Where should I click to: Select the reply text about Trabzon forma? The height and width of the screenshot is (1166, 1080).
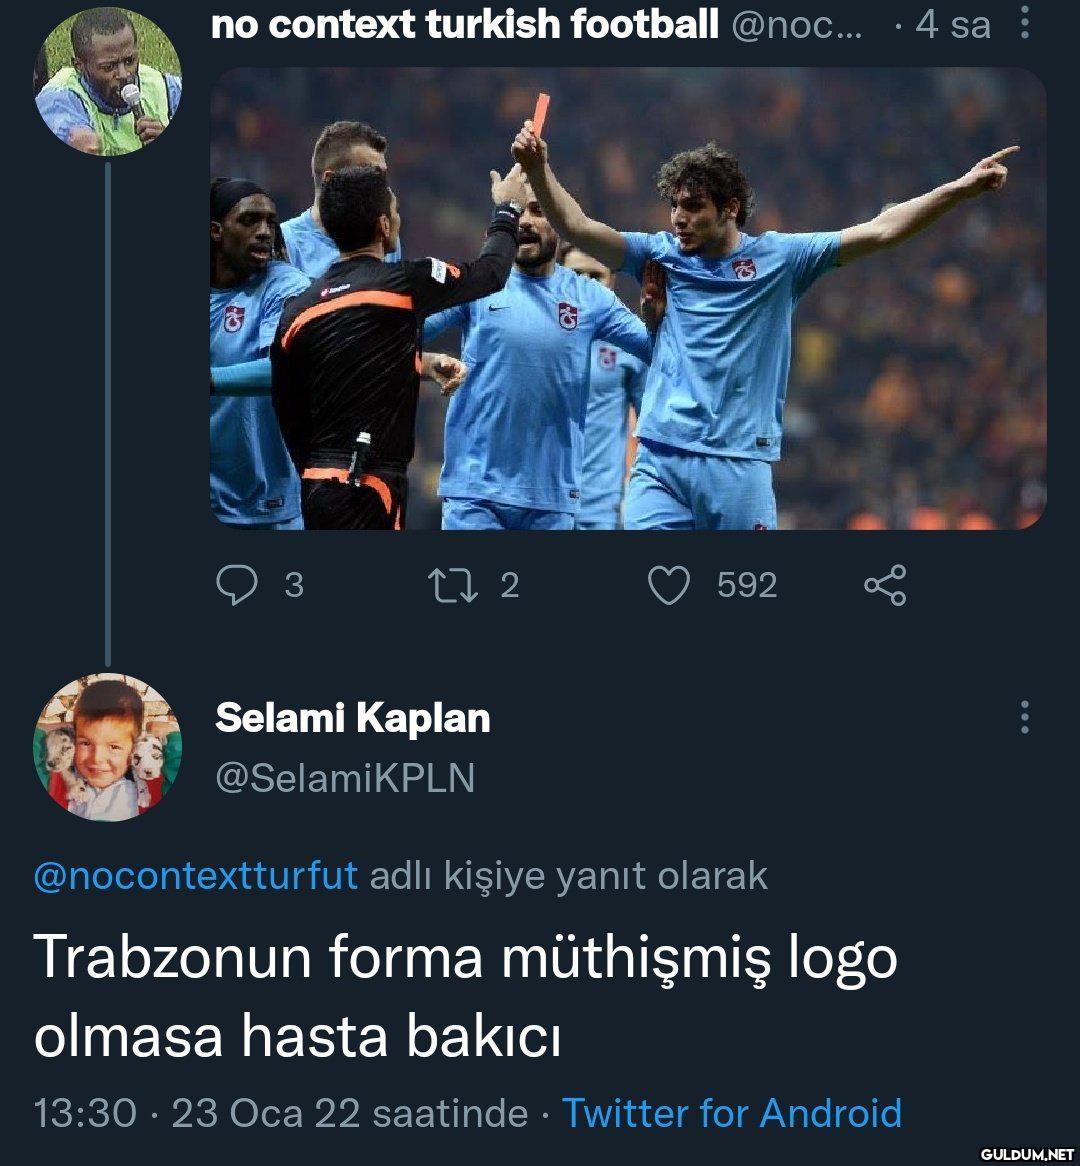tap(465, 997)
